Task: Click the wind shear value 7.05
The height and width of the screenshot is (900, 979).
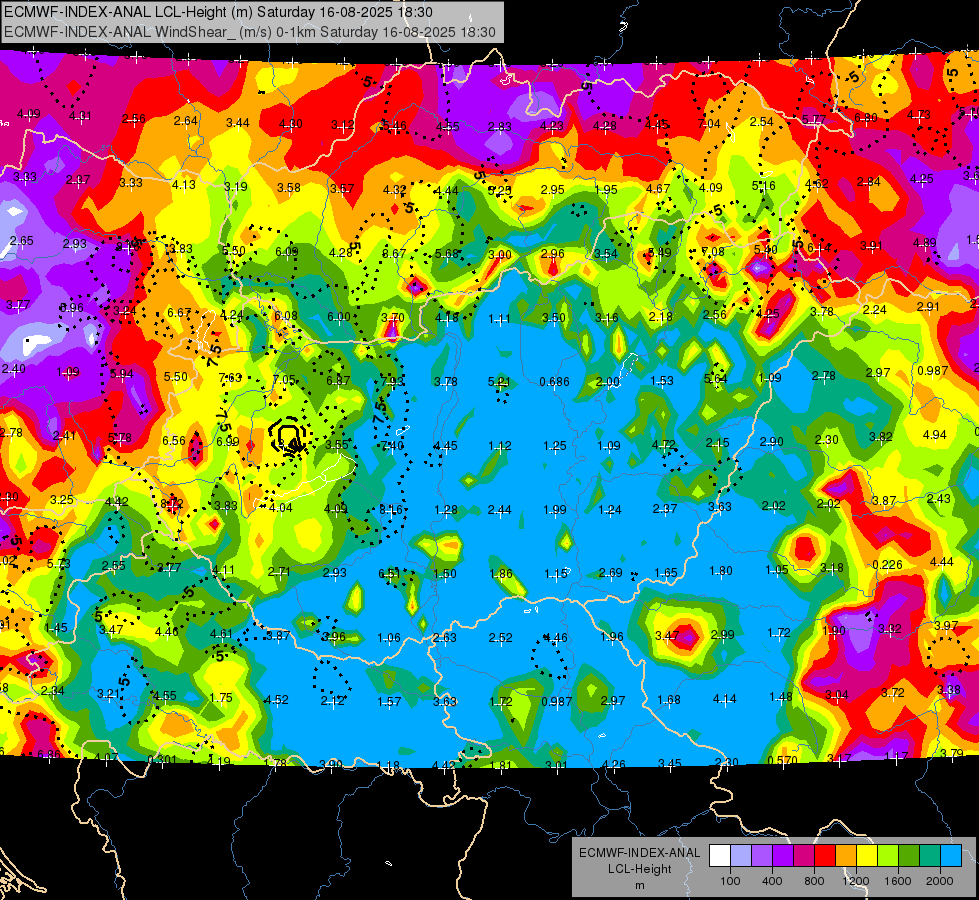Action: click(283, 380)
